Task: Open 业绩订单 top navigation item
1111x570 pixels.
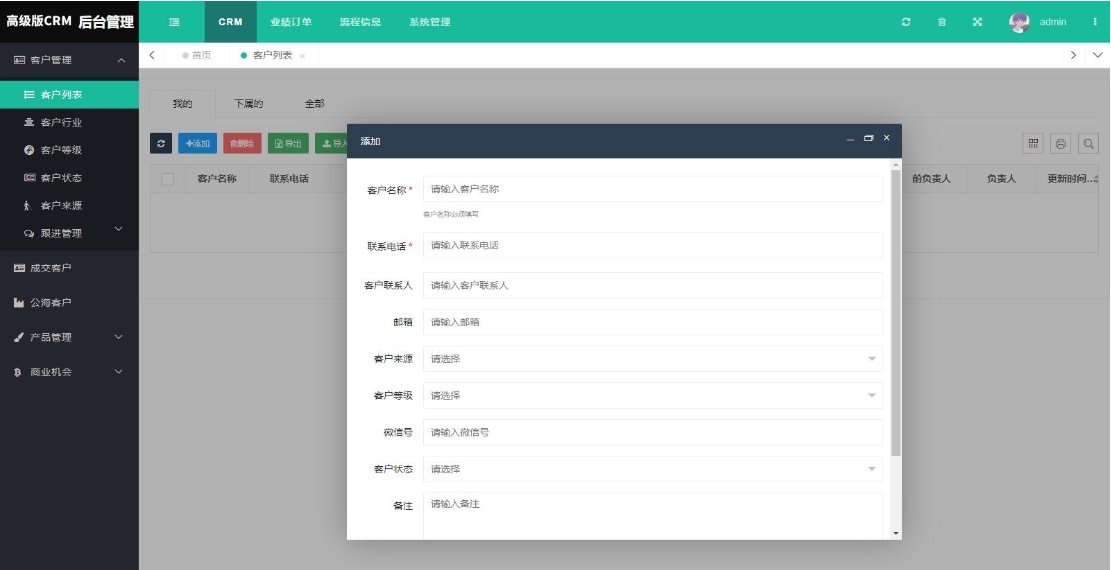Action: (x=291, y=22)
